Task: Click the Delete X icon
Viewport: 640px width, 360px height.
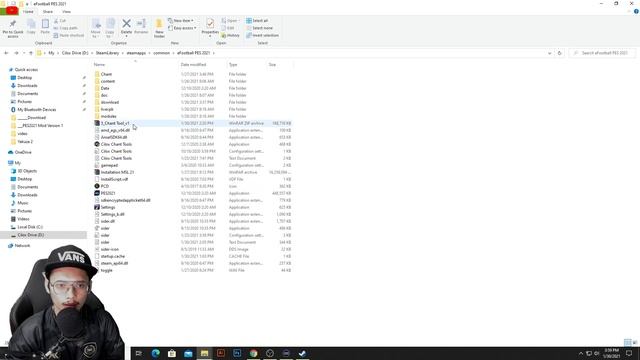Action: click(x=127, y=24)
